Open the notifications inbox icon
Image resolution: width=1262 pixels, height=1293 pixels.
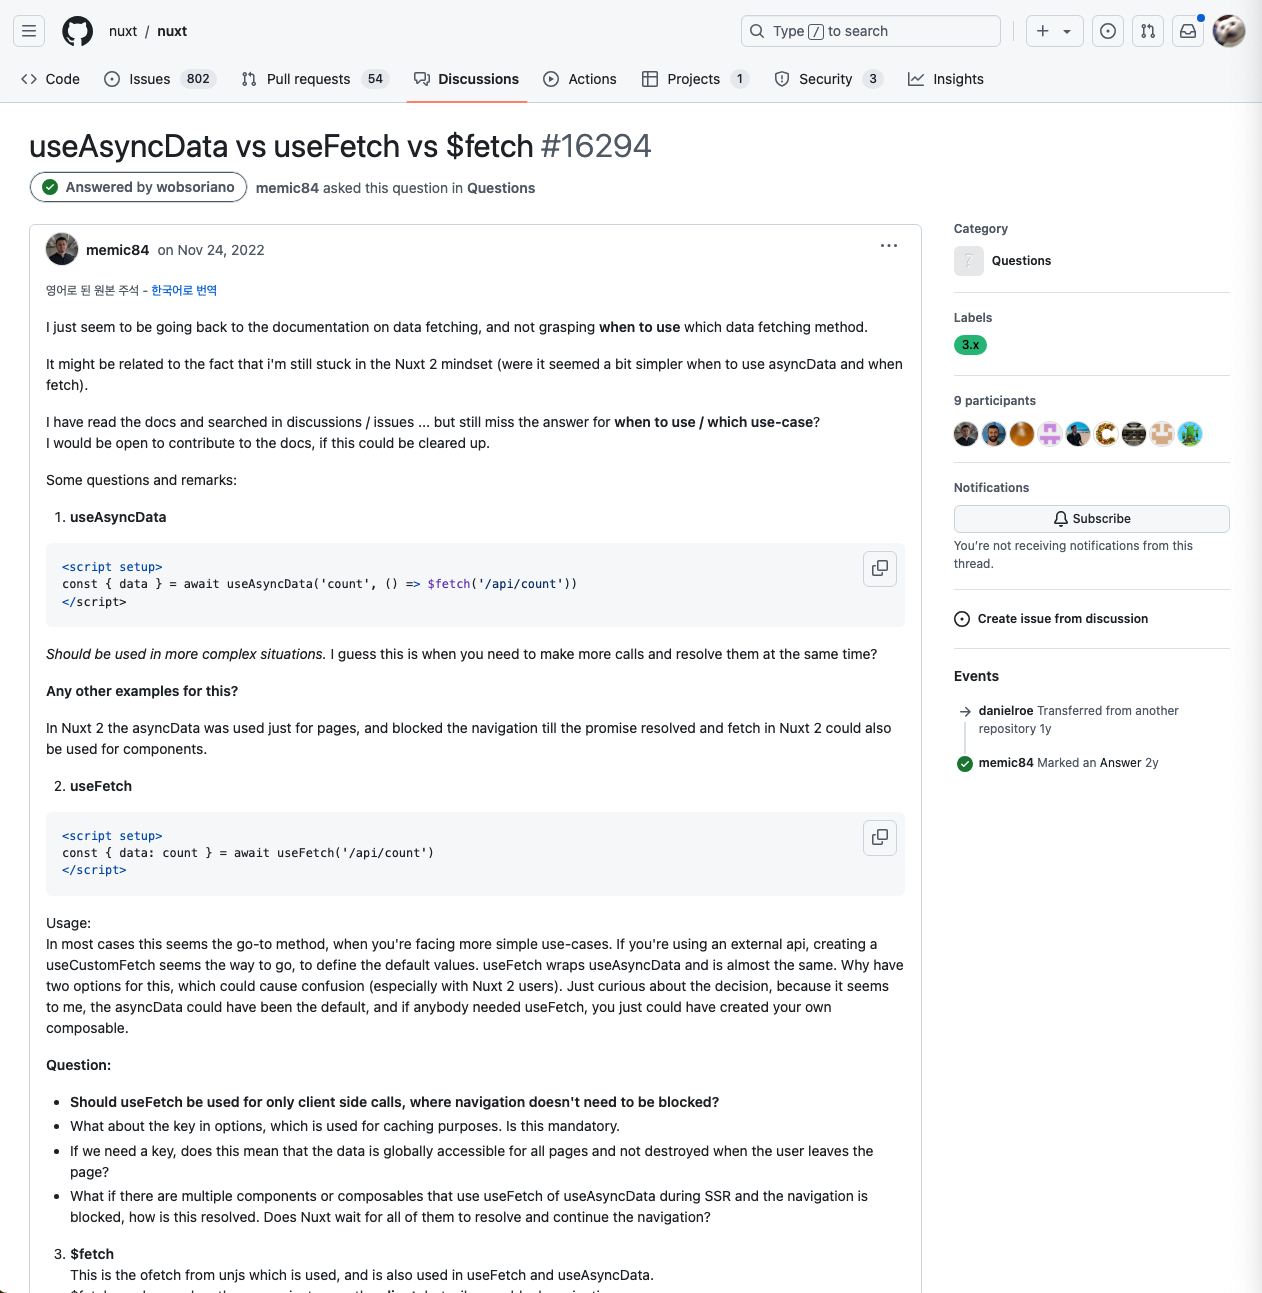tap(1188, 31)
